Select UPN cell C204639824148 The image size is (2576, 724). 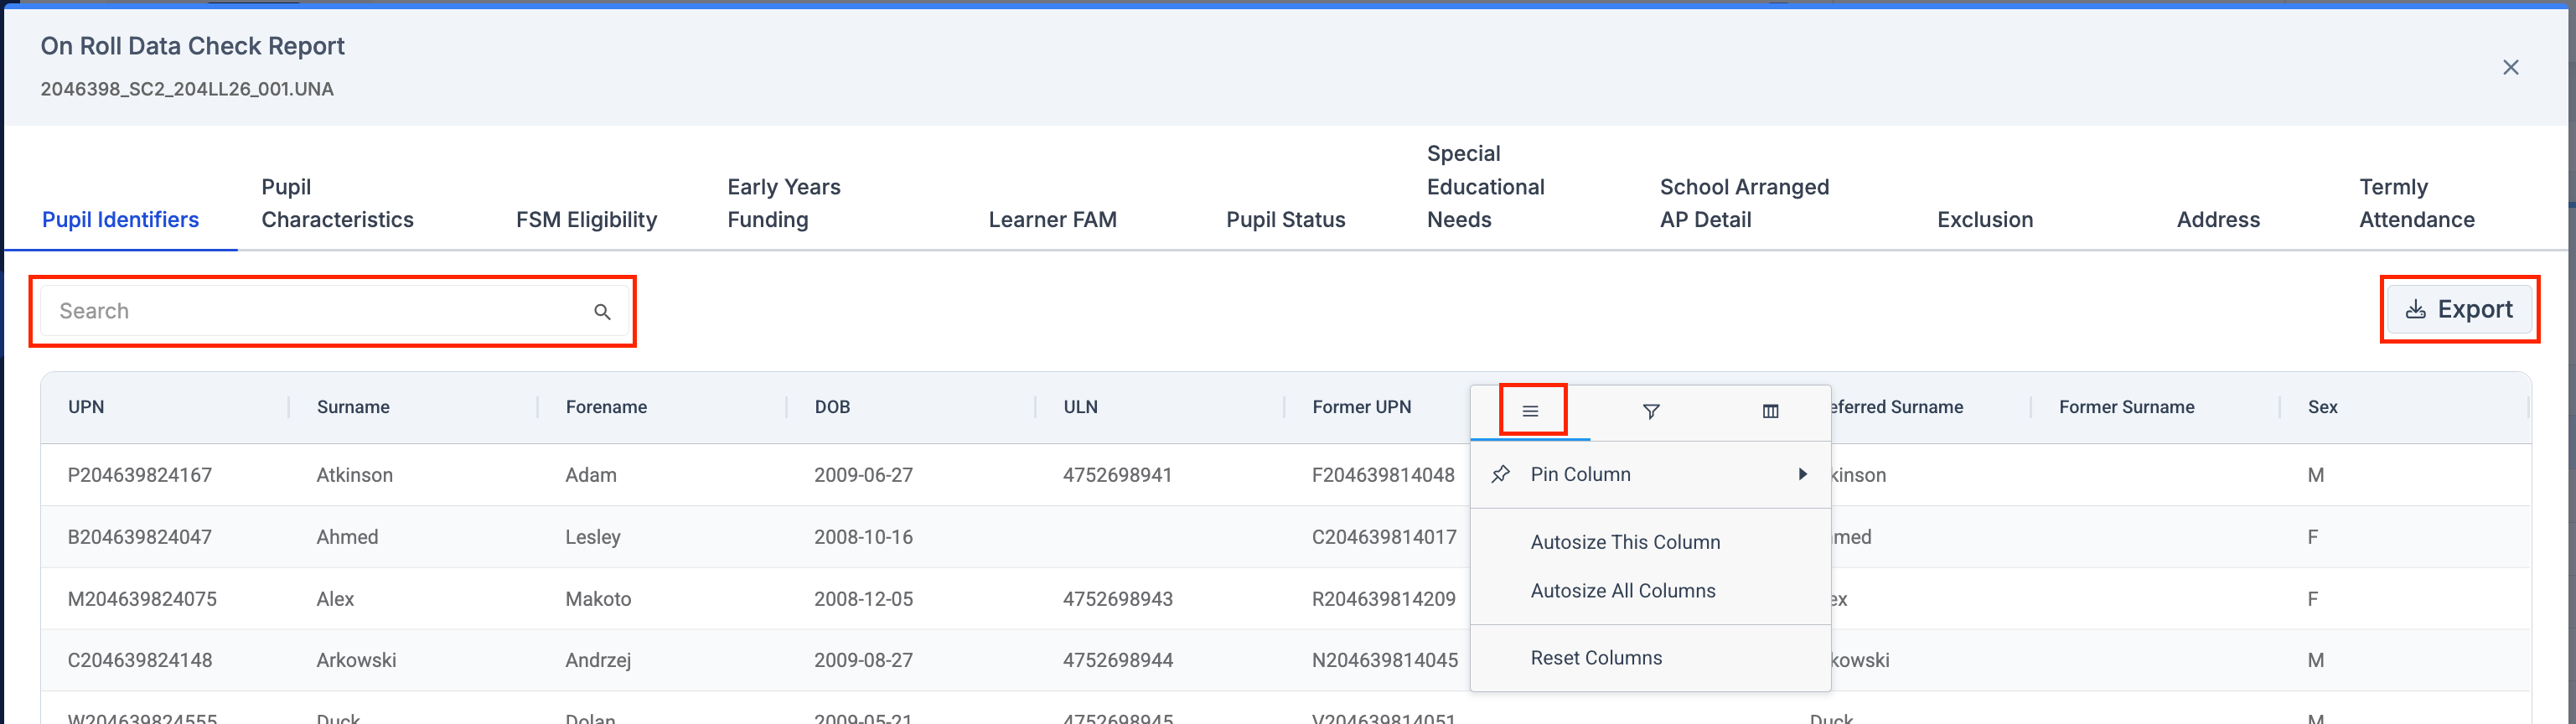point(140,660)
